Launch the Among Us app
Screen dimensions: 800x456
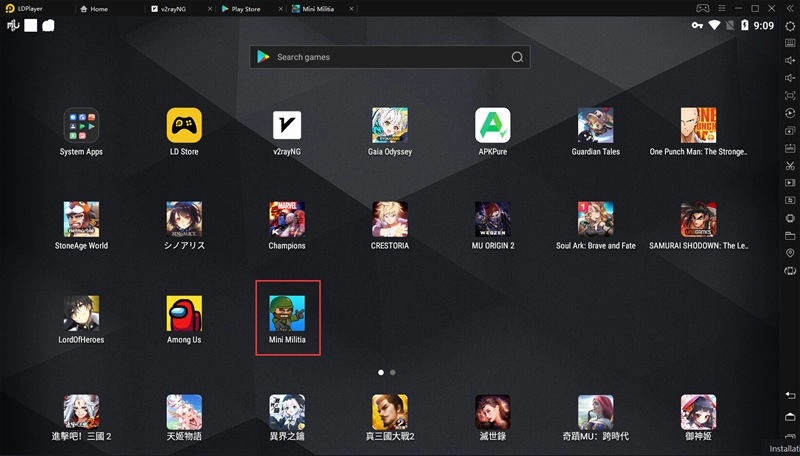[x=184, y=314]
